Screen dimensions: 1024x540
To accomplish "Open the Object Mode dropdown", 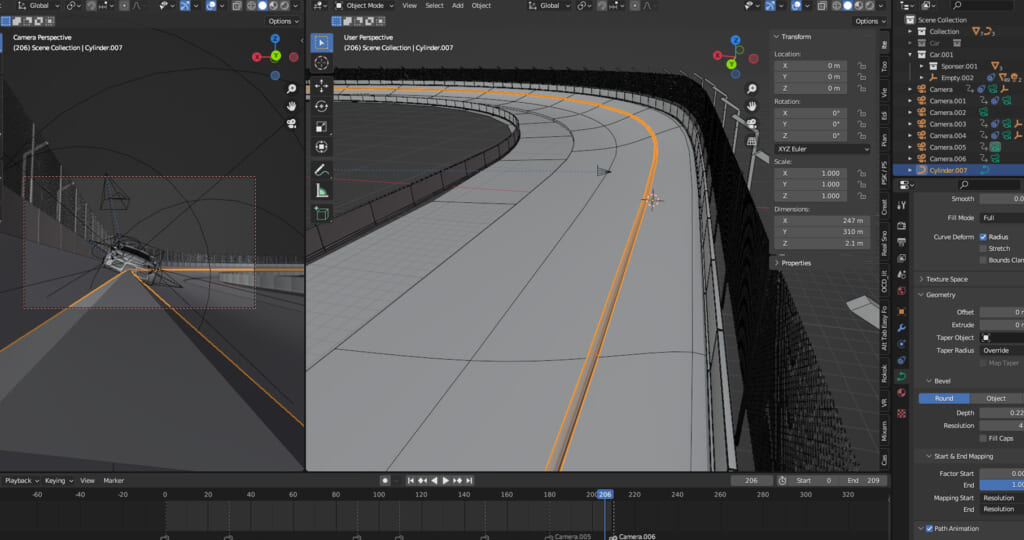I will click(365, 5).
